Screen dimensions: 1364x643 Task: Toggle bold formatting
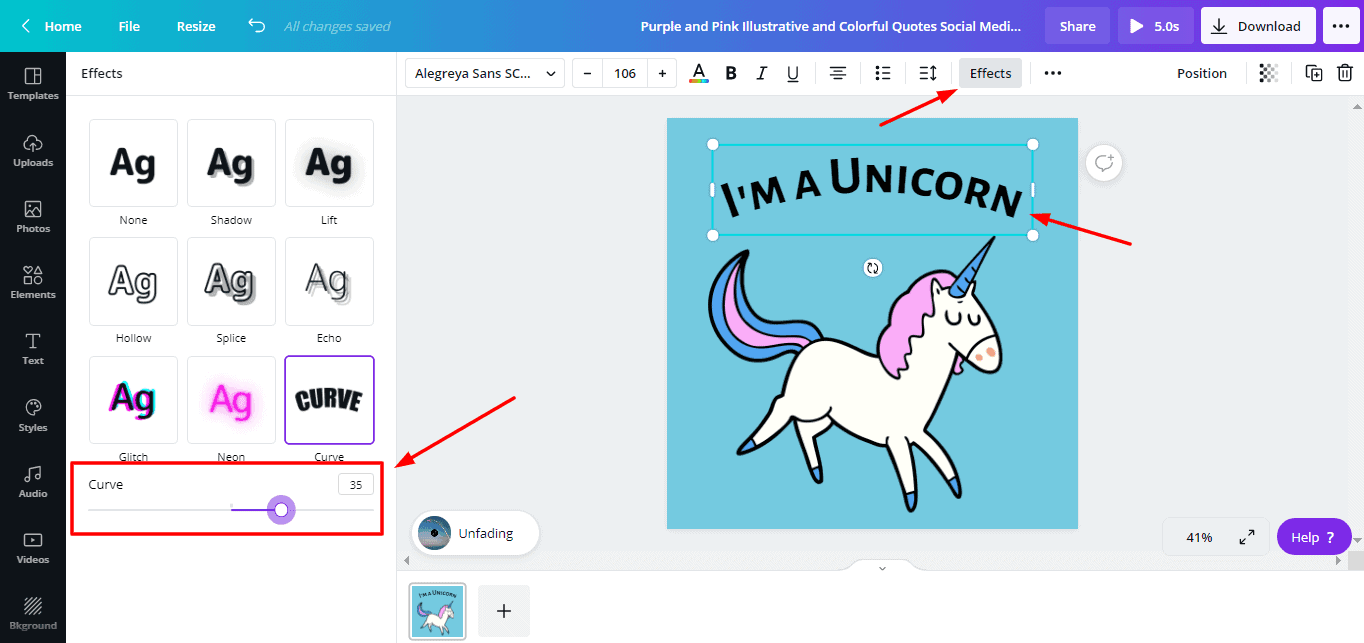point(731,73)
